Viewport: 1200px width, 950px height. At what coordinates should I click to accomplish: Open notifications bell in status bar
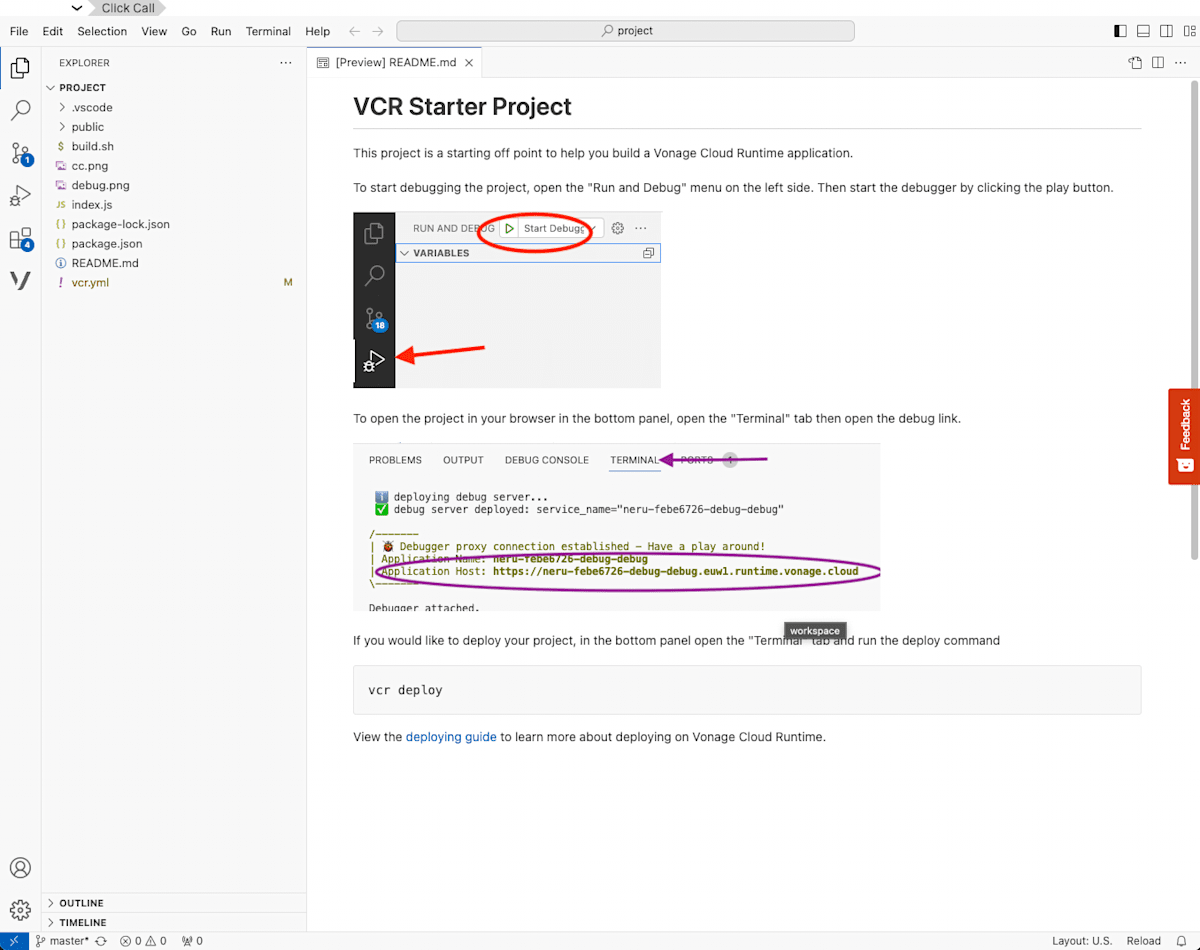coord(1181,941)
